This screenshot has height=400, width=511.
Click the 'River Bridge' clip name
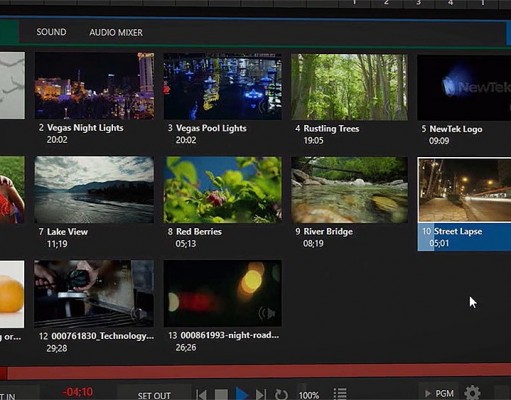click(328, 231)
